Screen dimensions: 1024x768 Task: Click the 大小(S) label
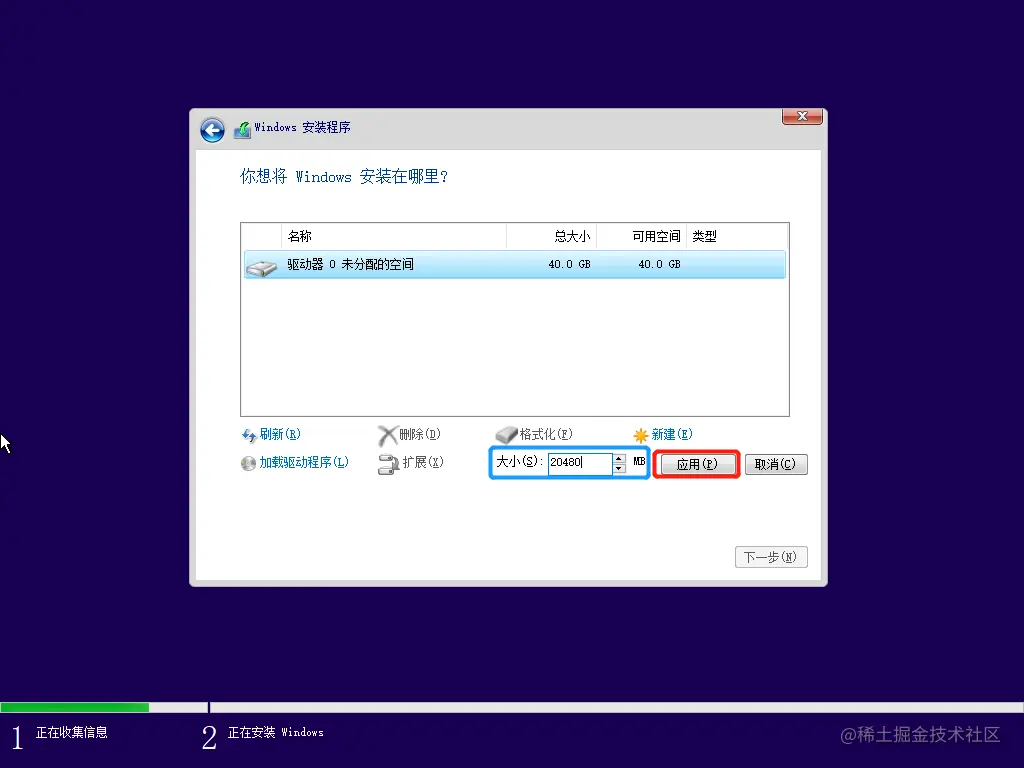pyautogui.click(x=520, y=462)
